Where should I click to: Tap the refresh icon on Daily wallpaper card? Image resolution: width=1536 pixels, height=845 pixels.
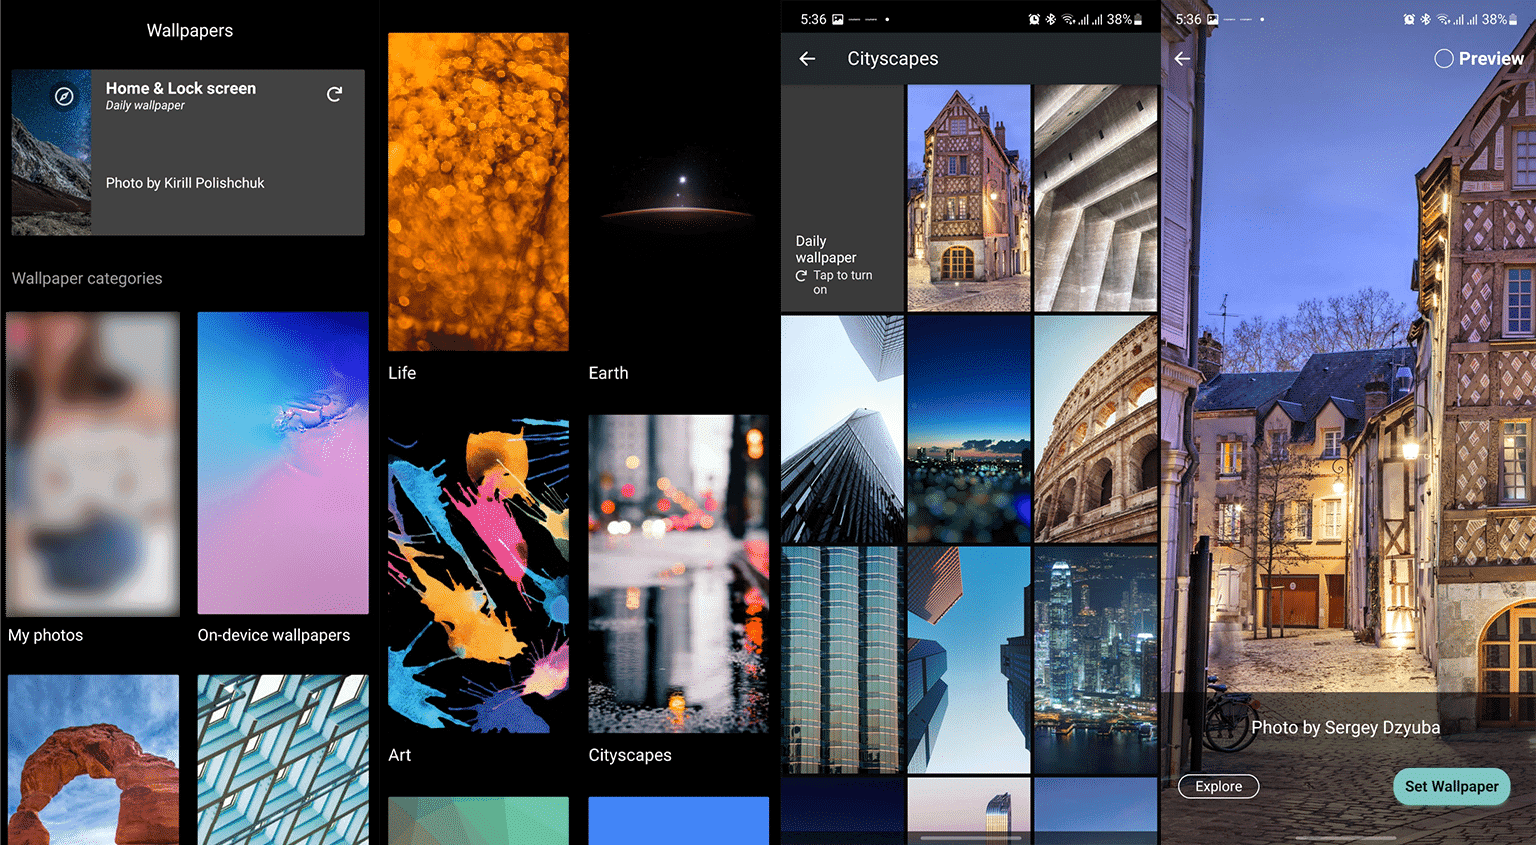pyautogui.click(x=335, y=94)
